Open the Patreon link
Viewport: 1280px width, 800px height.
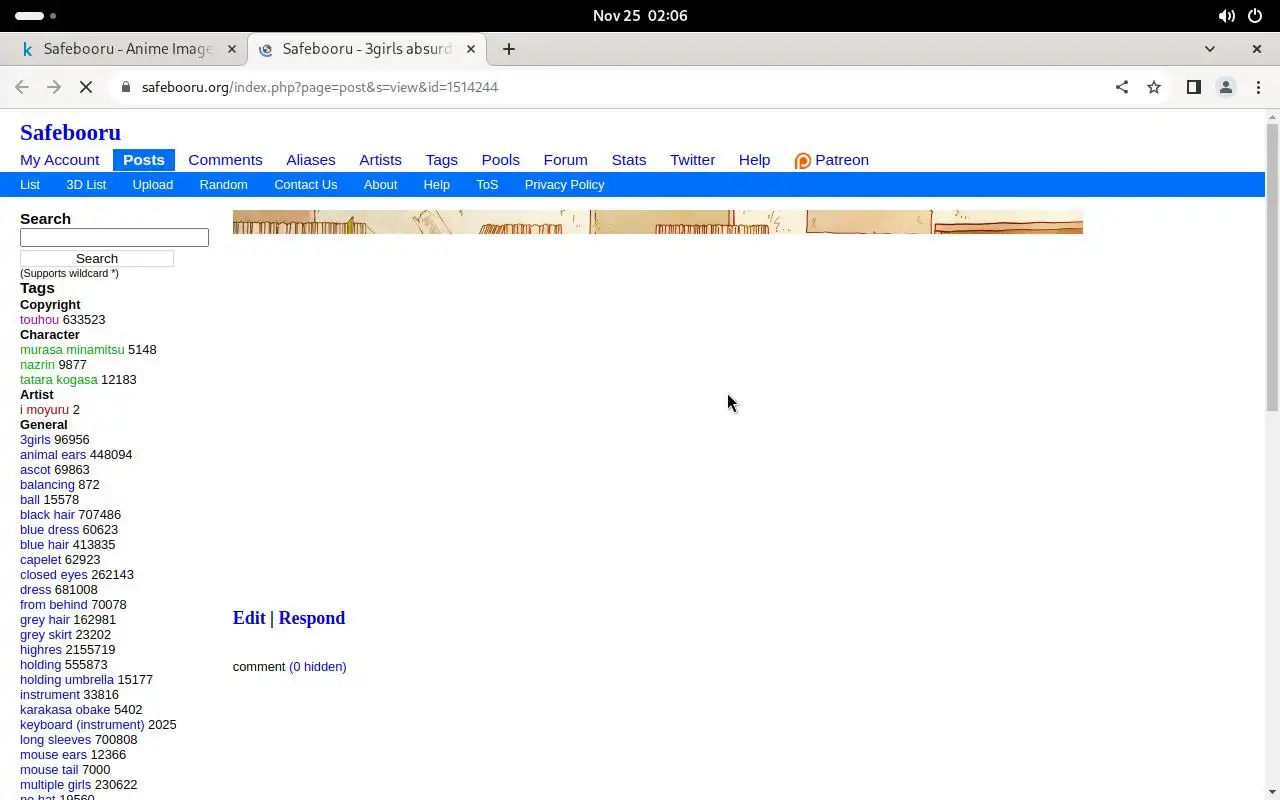(831, 160)
